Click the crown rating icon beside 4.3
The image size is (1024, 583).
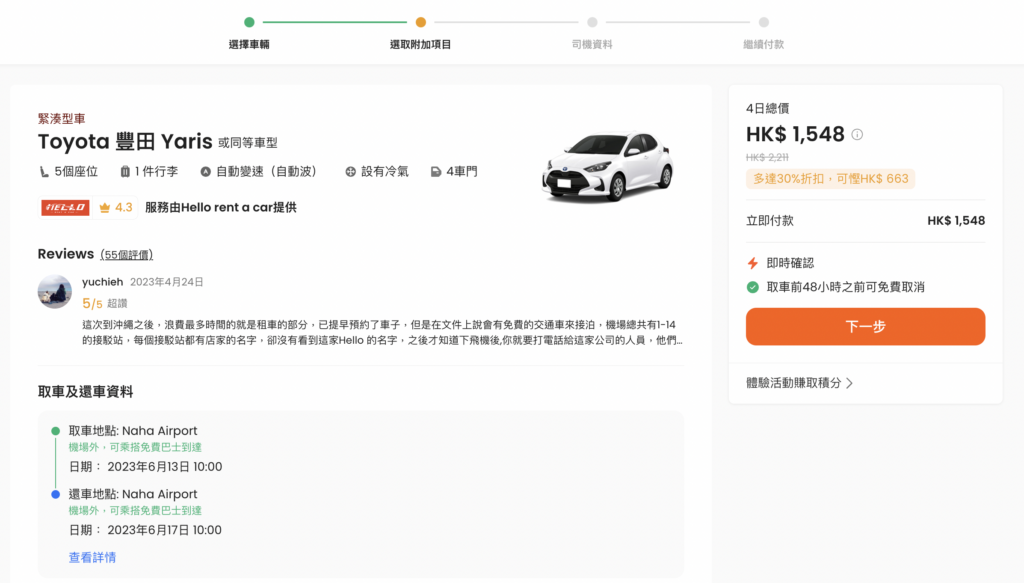tap(104, 208)
